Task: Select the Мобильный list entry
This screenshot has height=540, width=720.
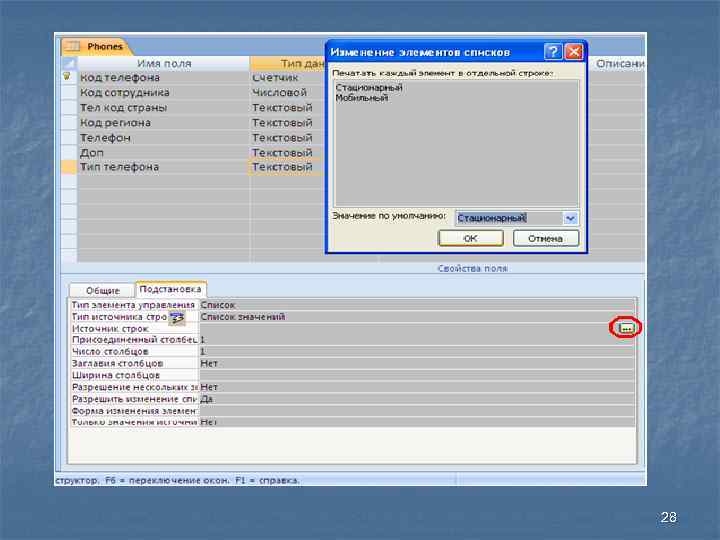Action: [362, 98]
